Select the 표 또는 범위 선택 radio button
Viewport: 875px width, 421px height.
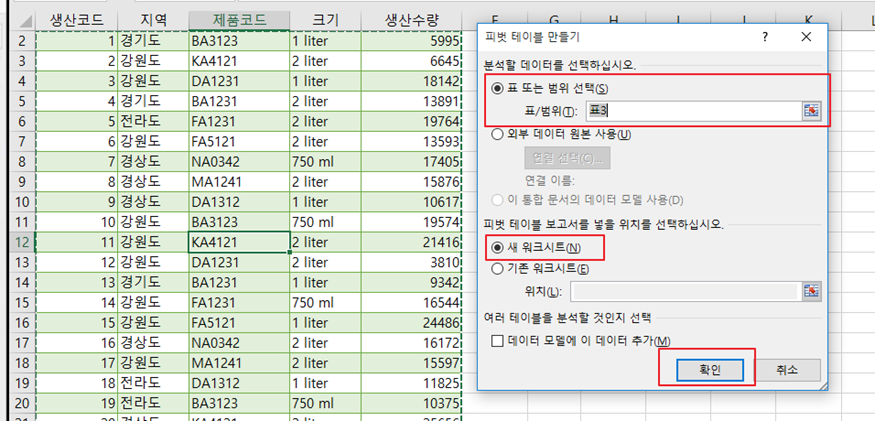(496, 89)
